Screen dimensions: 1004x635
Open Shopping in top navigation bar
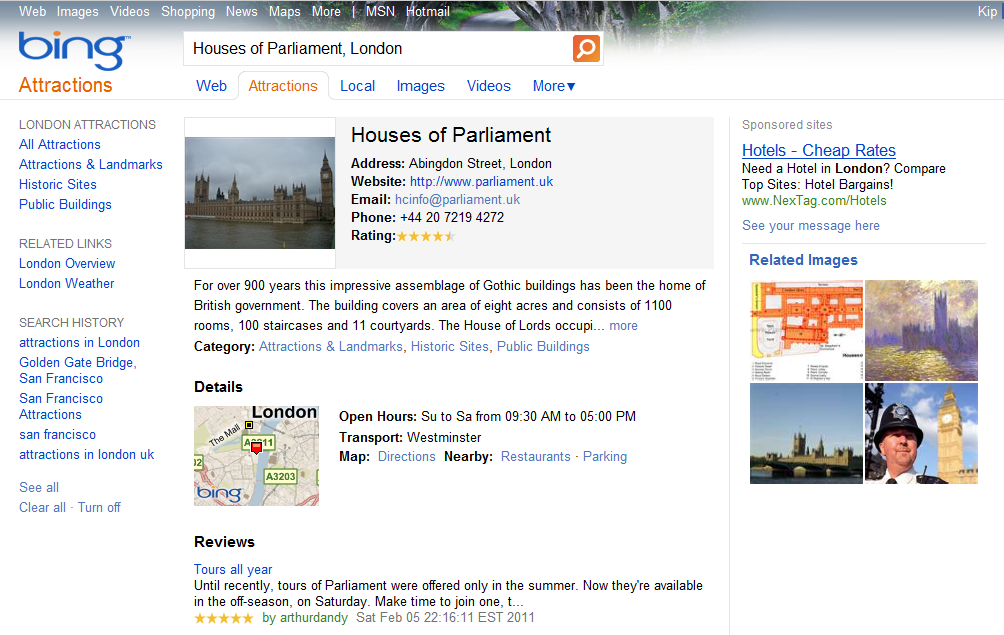[x=188, y=12]
